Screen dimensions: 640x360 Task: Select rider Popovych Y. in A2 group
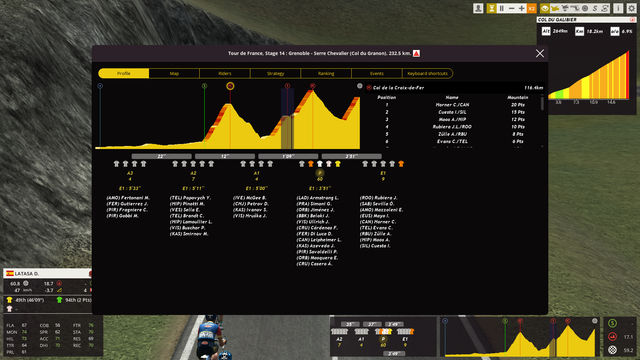[x=190, y=198]
